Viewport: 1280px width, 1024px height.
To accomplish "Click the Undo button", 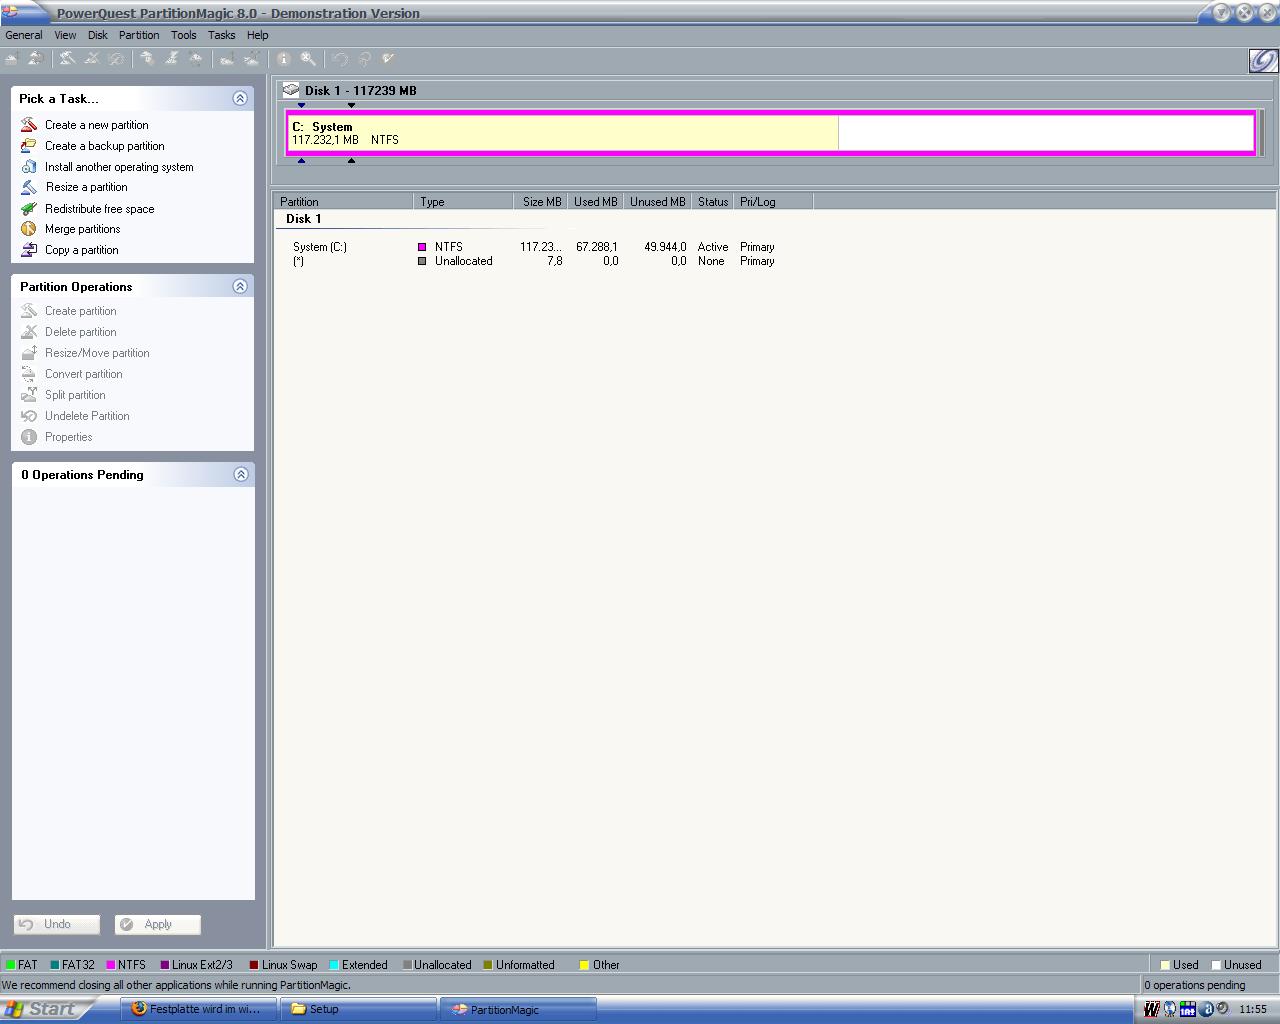I will click(x=57, y=924).
